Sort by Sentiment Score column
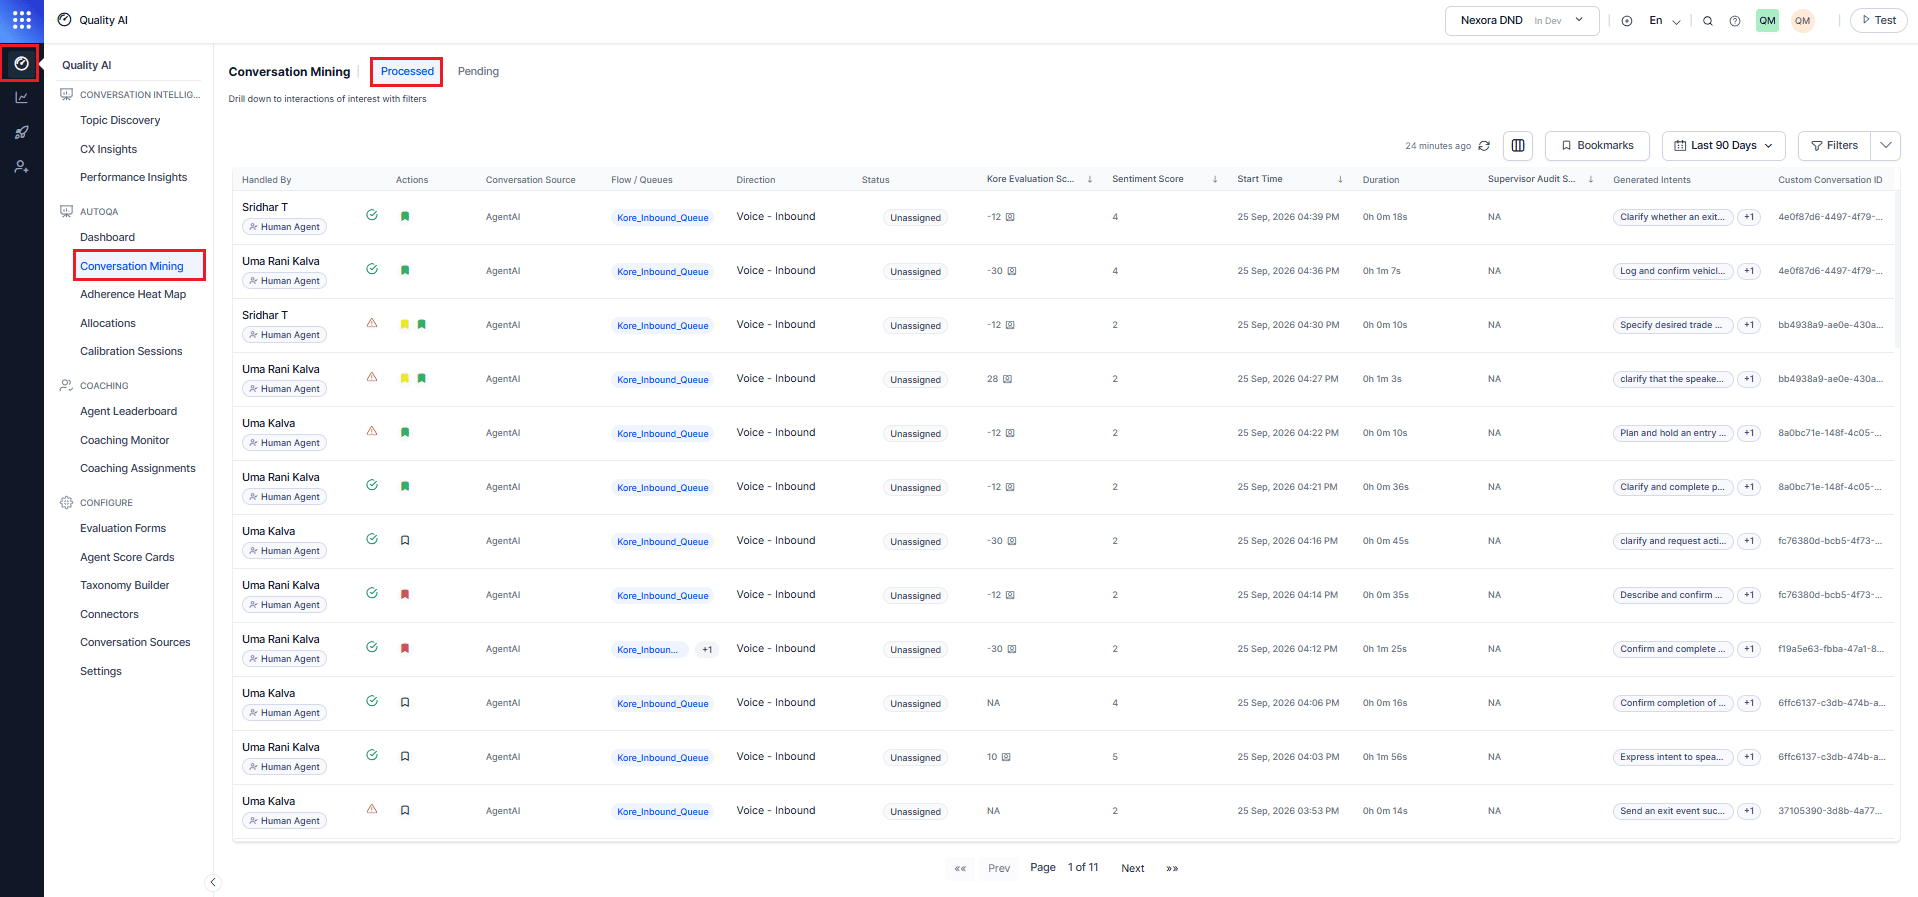This screenshot has width=1918, height=897. [1215, 180]
